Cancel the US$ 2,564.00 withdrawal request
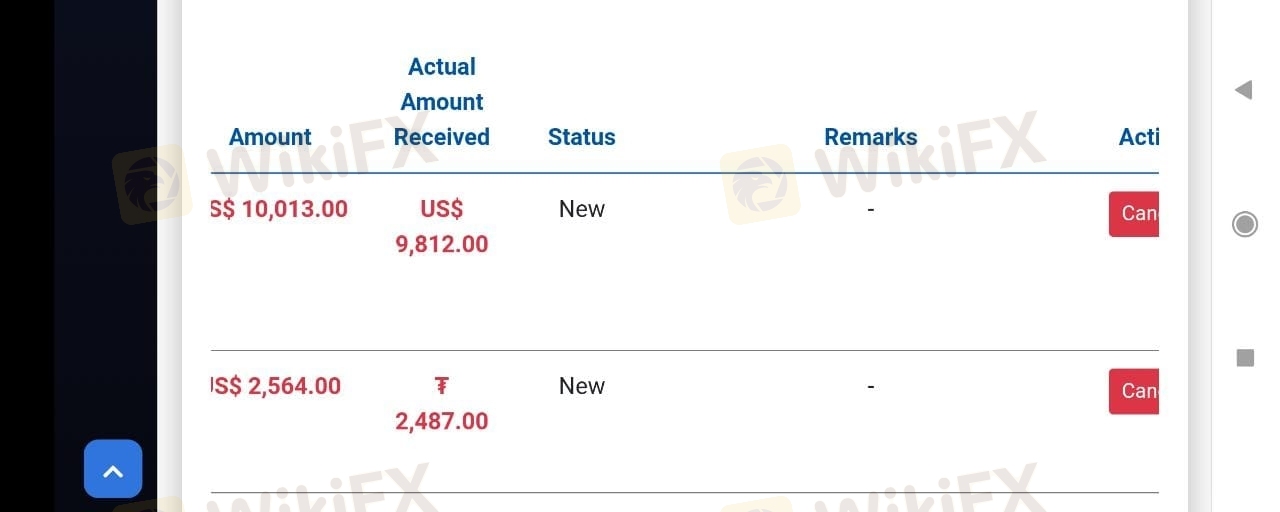 [1134, 391]
